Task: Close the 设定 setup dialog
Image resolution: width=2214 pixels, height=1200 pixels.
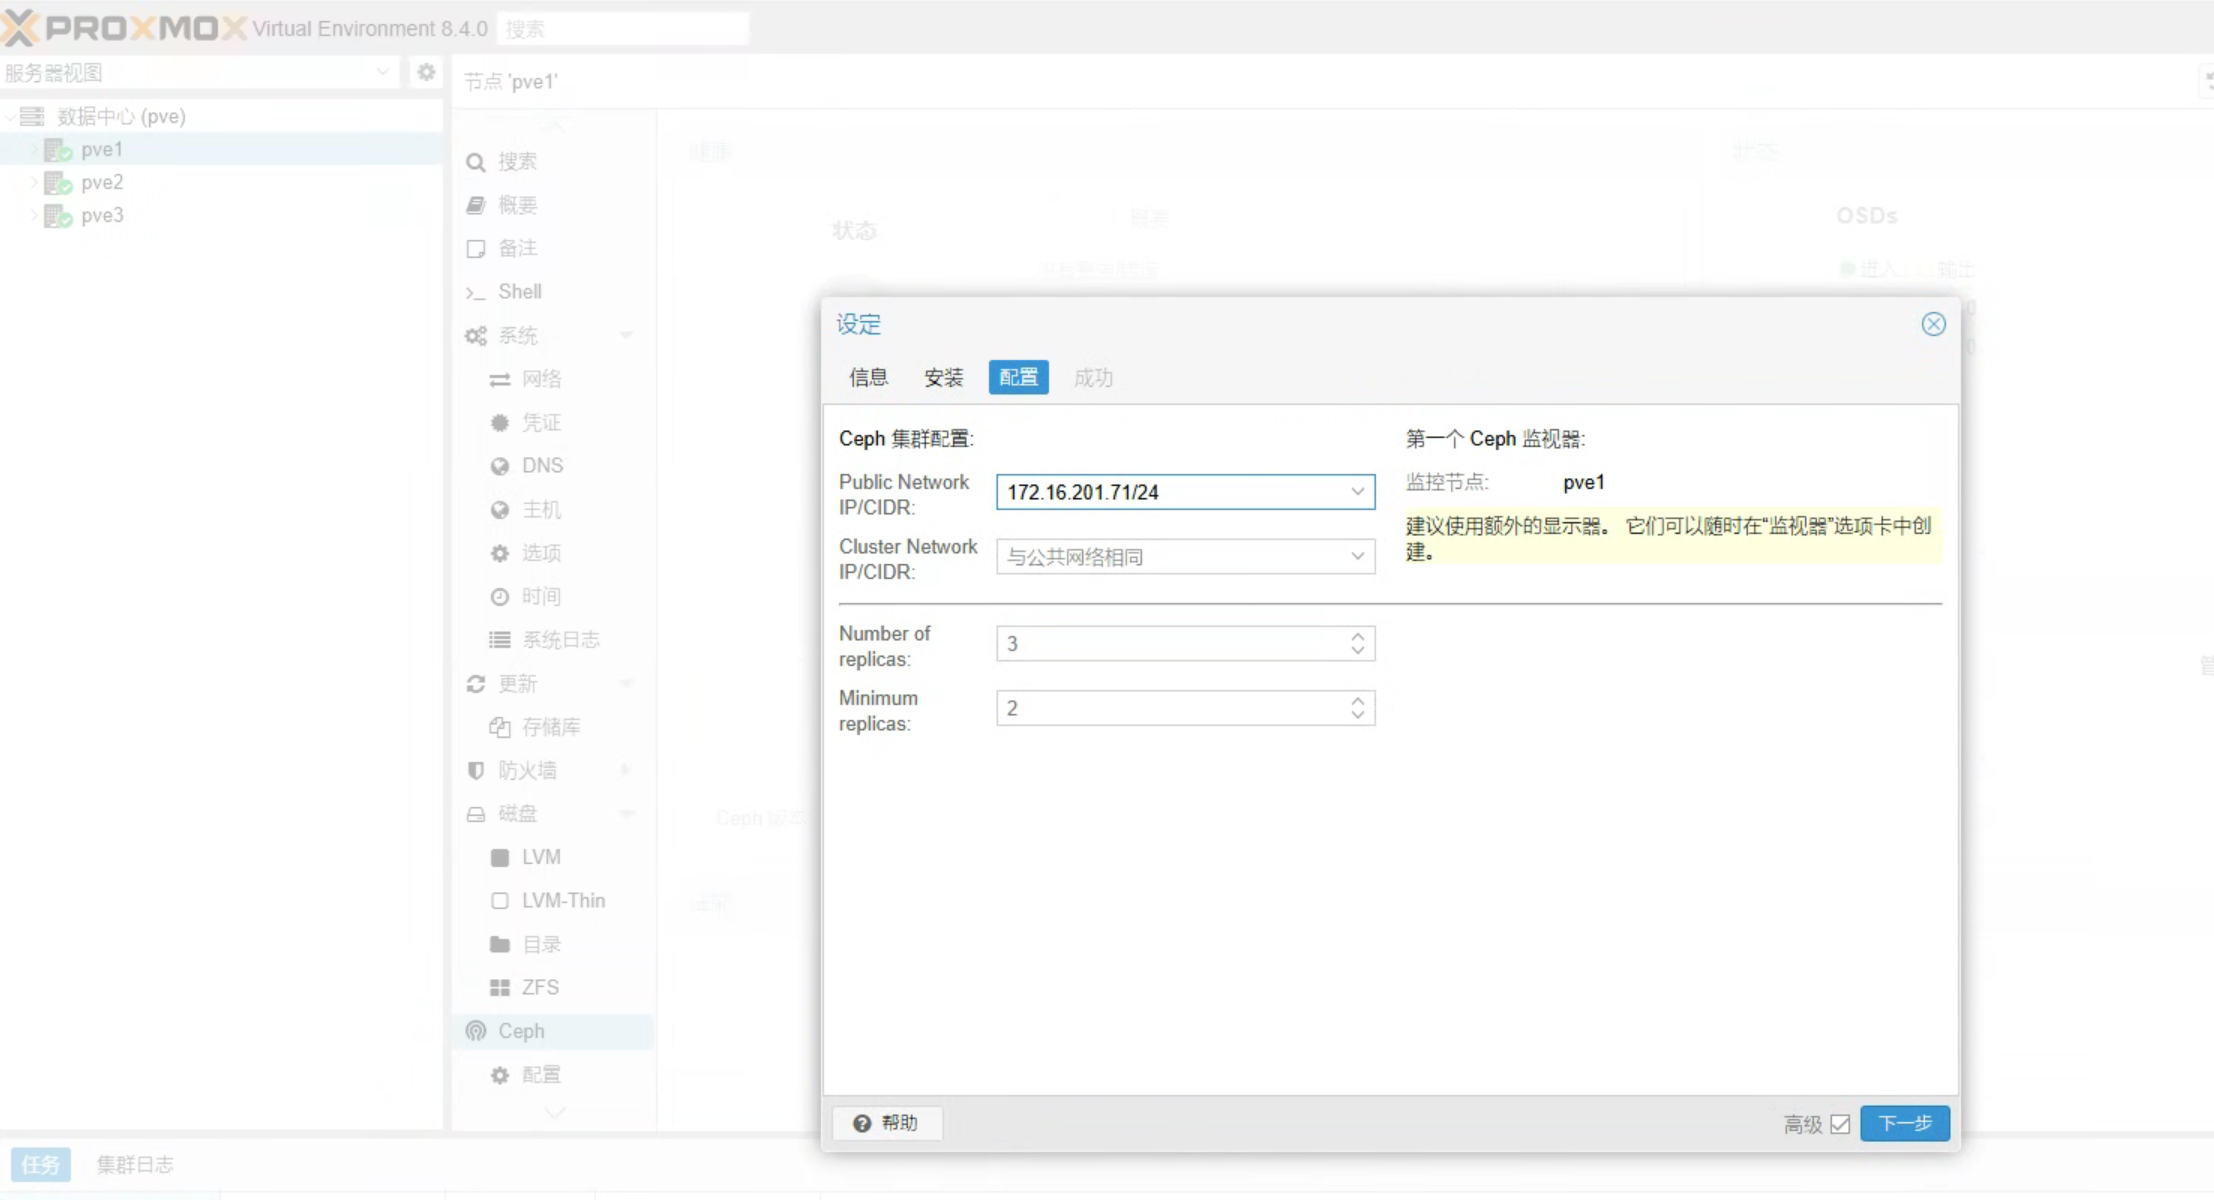Action: (x=1933, y=324)
